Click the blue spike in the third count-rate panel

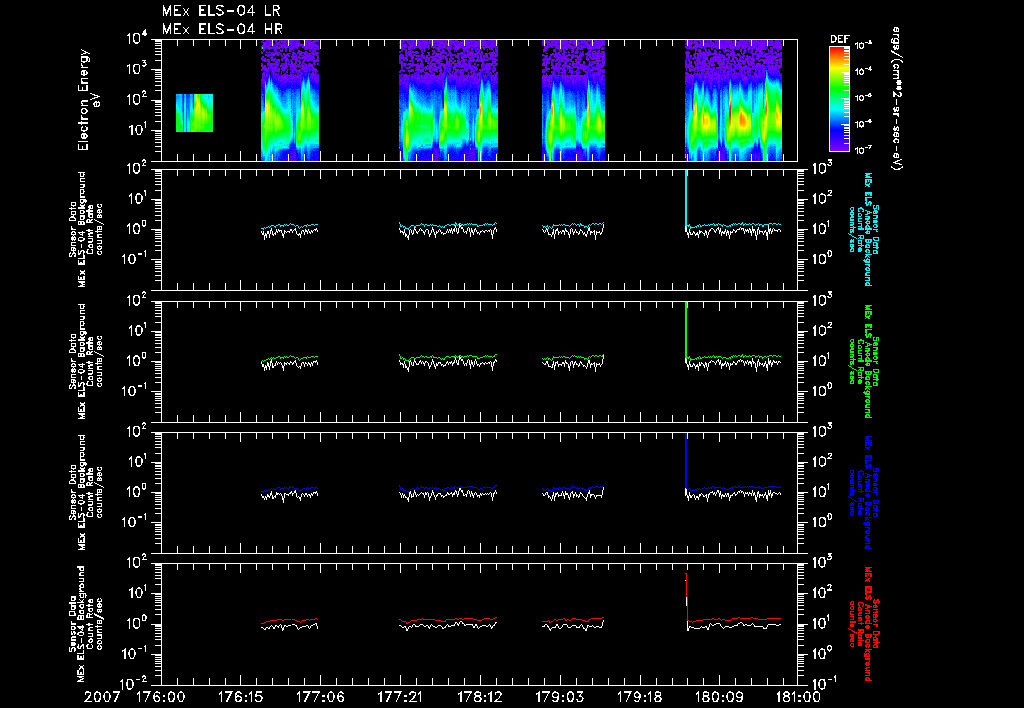click(x=686, y=460)
